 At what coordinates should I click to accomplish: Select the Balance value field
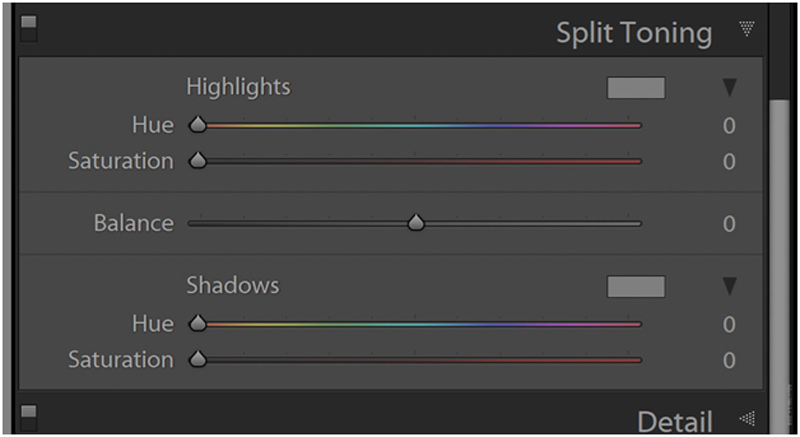coord(729,224)
